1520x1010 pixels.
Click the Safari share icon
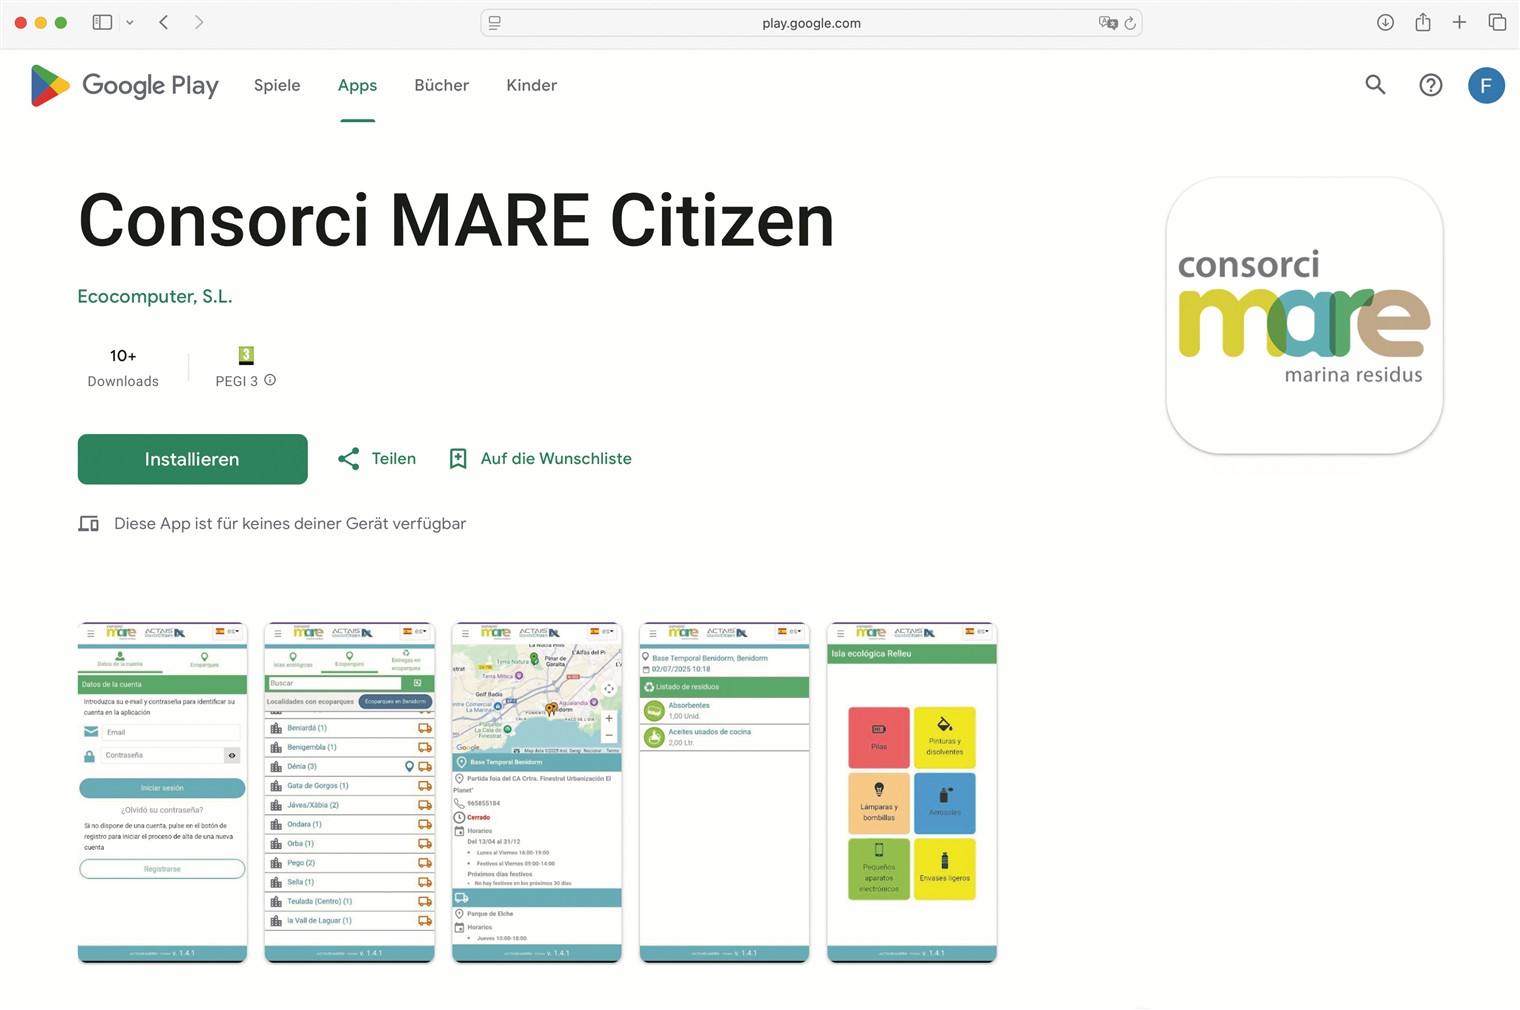tap(1423, 22)
